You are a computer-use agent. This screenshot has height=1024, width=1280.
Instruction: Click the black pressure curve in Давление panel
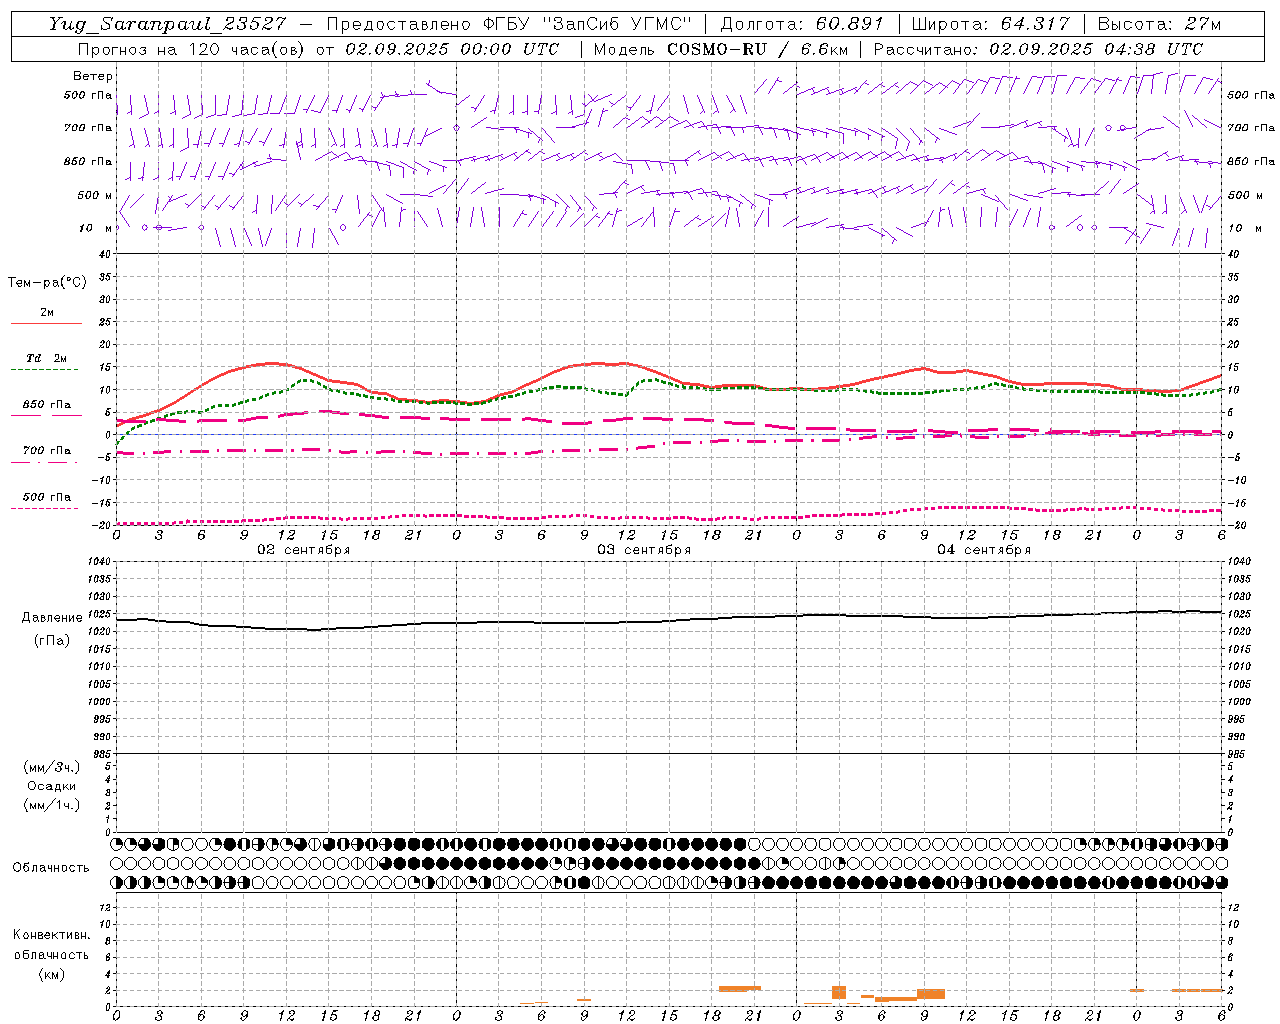tap(670, 621)
